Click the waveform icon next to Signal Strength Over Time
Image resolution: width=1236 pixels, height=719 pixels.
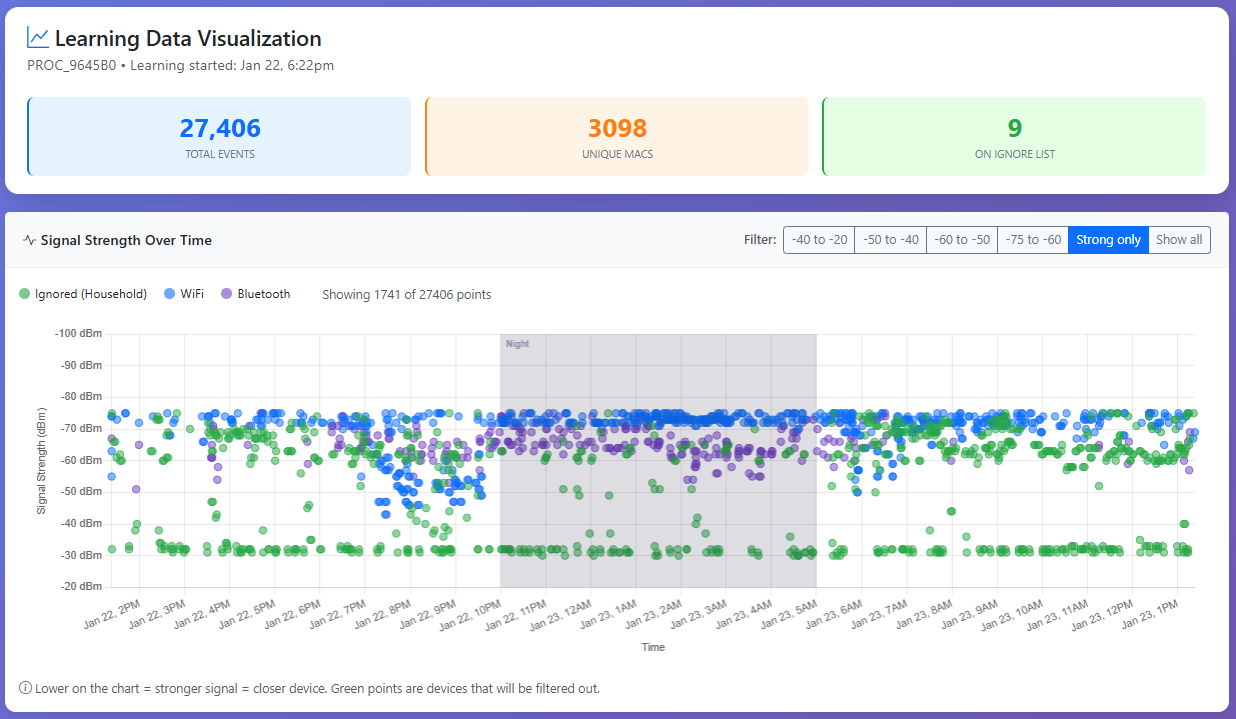(28, 240)
